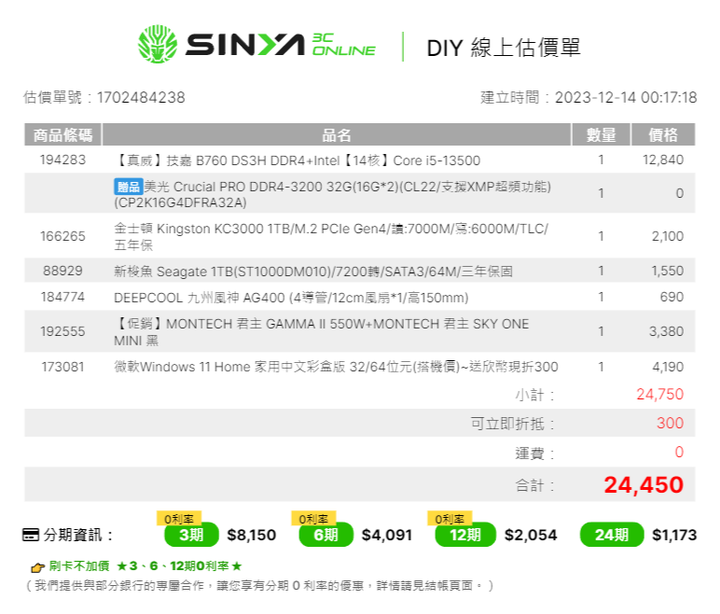Image resolution: width=720 pixels, height=614 pixels.
Task: Click the B760 DS3H Core i5-13500 item name
Action: tap(297, 160)
